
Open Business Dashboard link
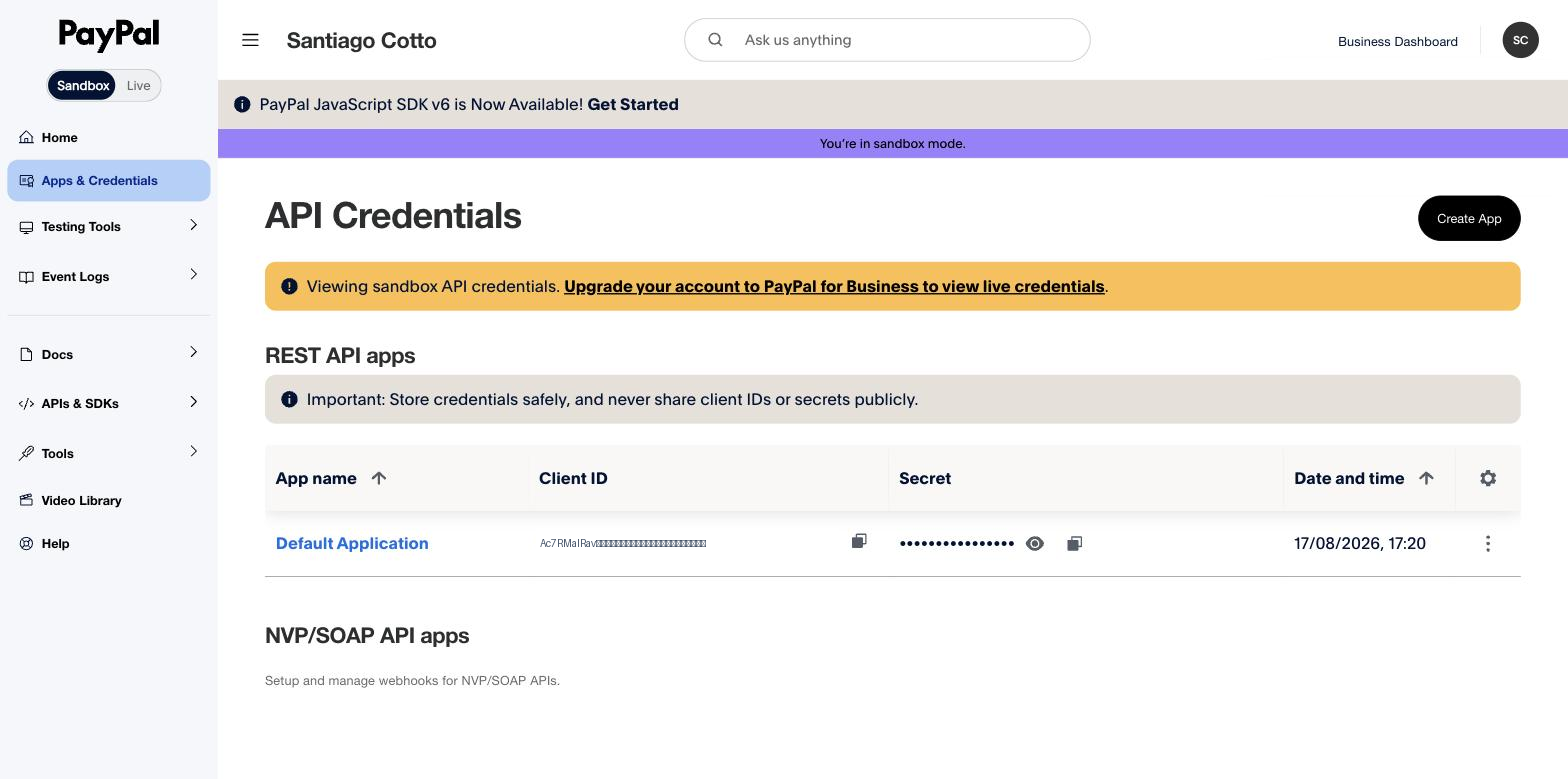click(1397, 41)
